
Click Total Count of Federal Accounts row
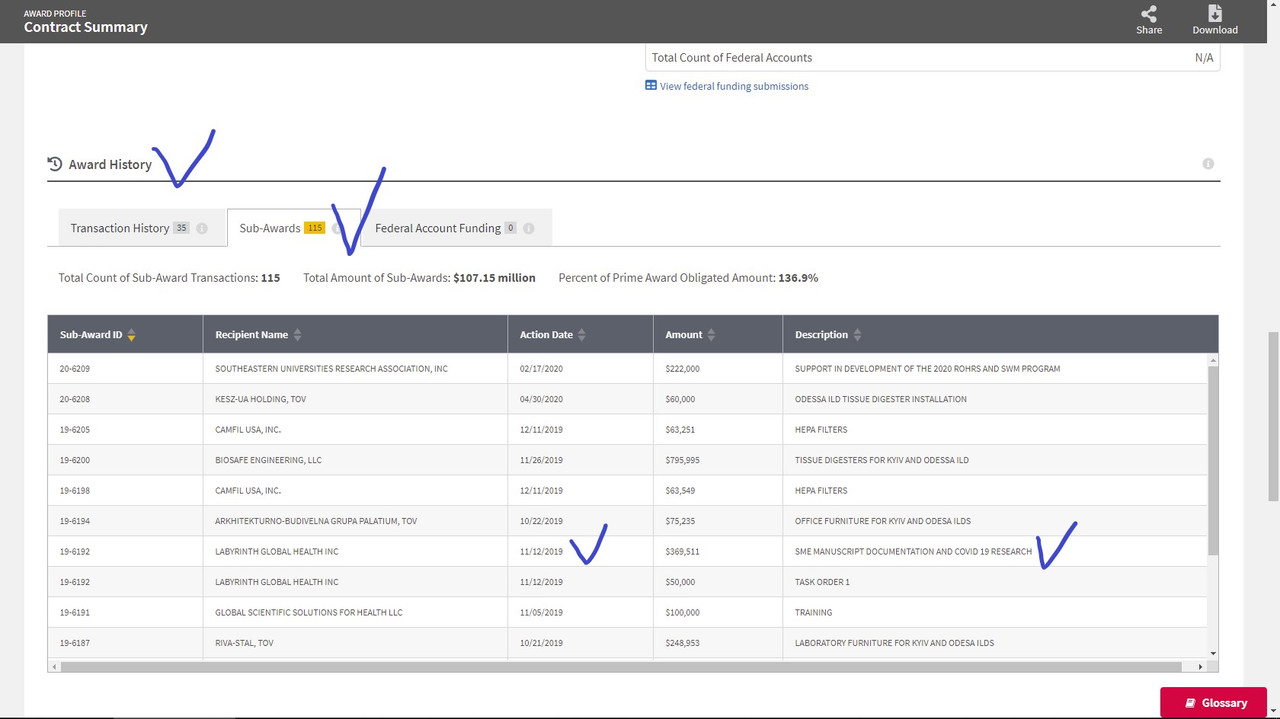coord(932,58)
